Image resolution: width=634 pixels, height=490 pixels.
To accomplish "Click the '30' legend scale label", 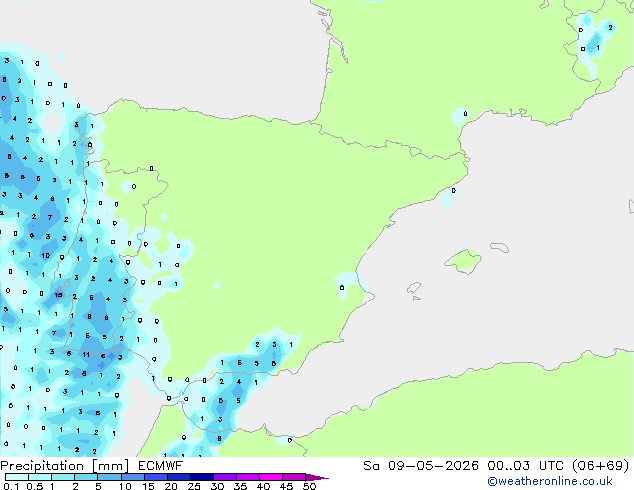I will (217, 486).
